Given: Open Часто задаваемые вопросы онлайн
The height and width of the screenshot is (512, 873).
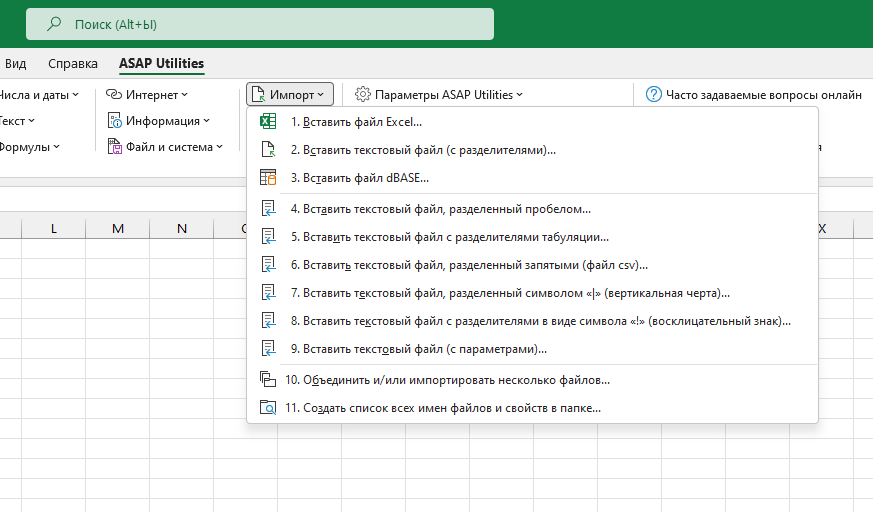Looking at the screenshot, I should click(x=754, y=95).
